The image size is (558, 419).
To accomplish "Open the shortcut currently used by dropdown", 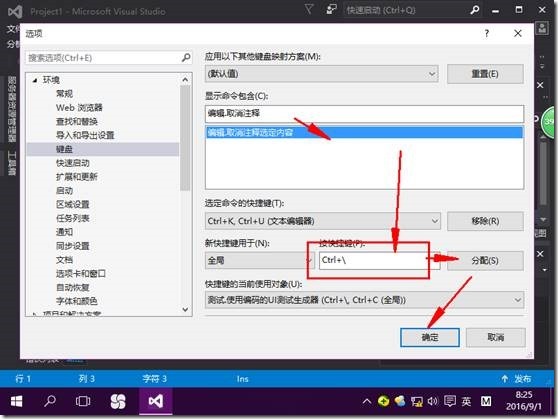I will click(x=364, y=300).
